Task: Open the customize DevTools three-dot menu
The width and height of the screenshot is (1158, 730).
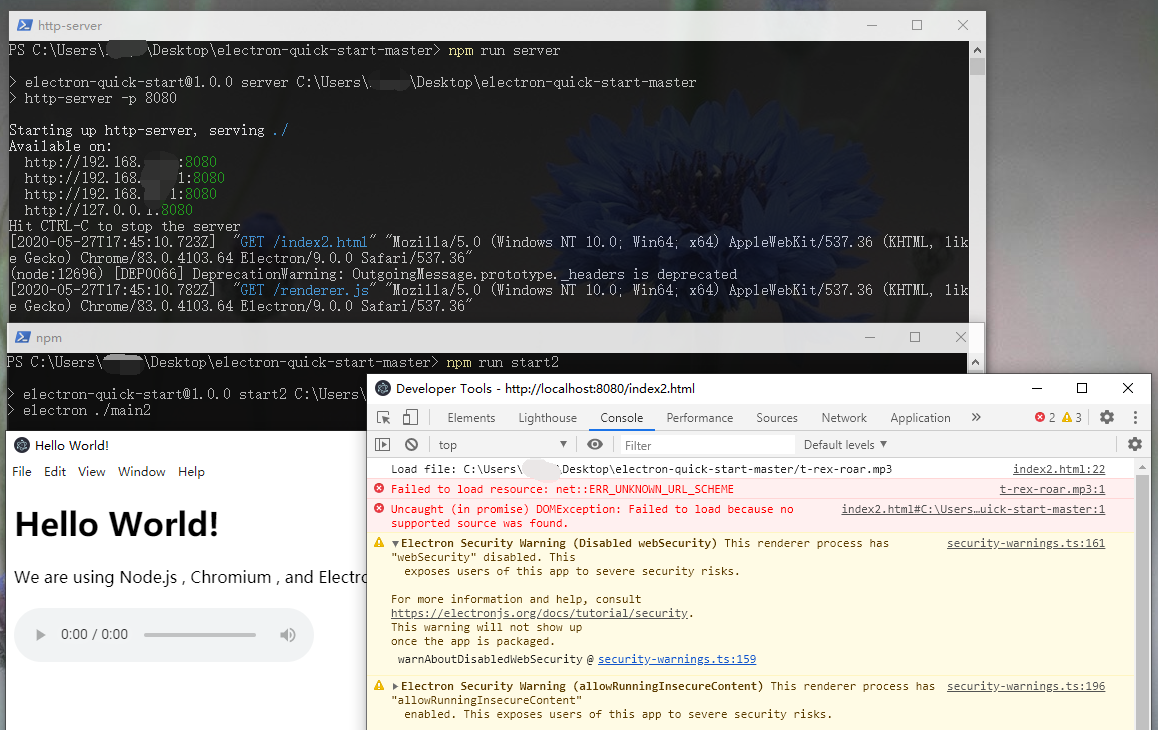Action: click(1135, 417)
